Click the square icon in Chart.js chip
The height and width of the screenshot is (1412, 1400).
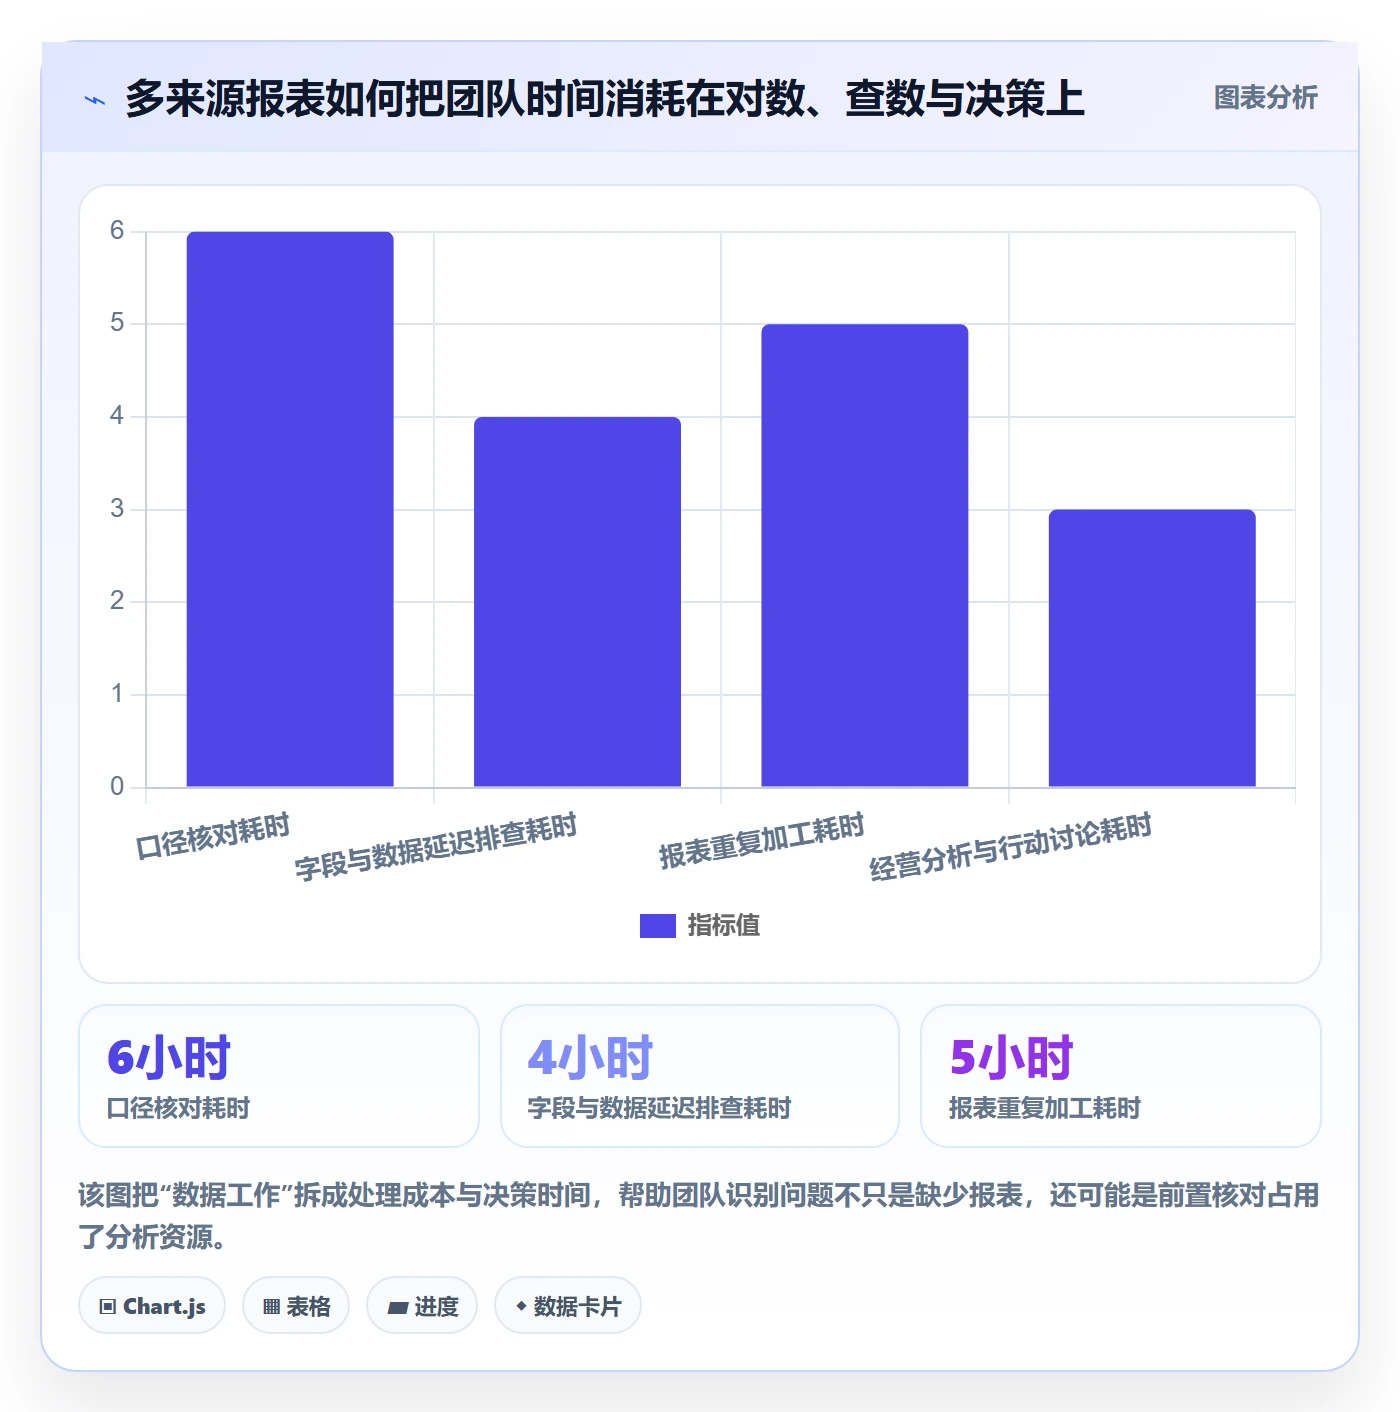(108, 1307)
